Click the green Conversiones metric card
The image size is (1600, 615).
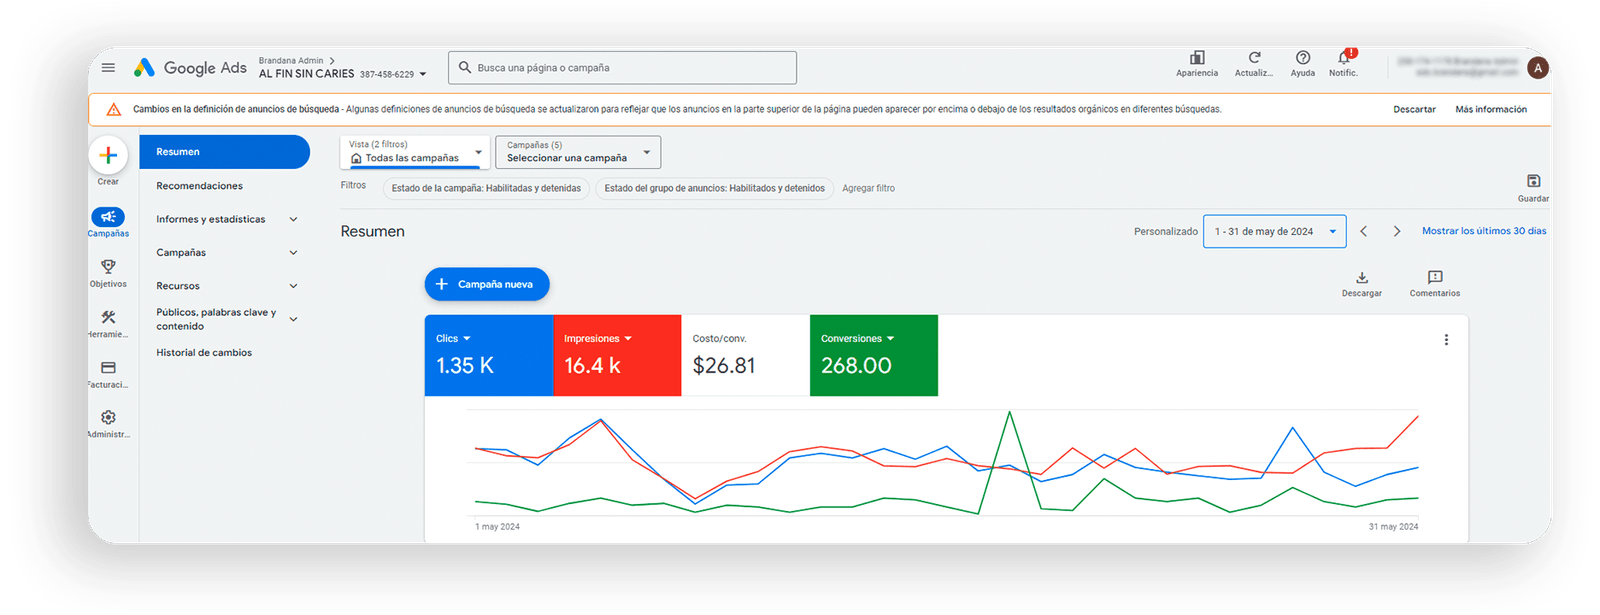point(873,355)
